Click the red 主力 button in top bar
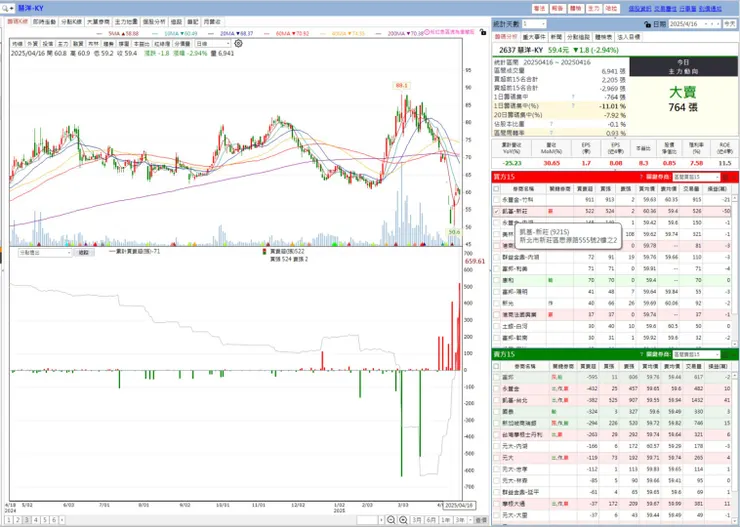The width and height of the screenshot is (740, 527). [x=593, y=8]
